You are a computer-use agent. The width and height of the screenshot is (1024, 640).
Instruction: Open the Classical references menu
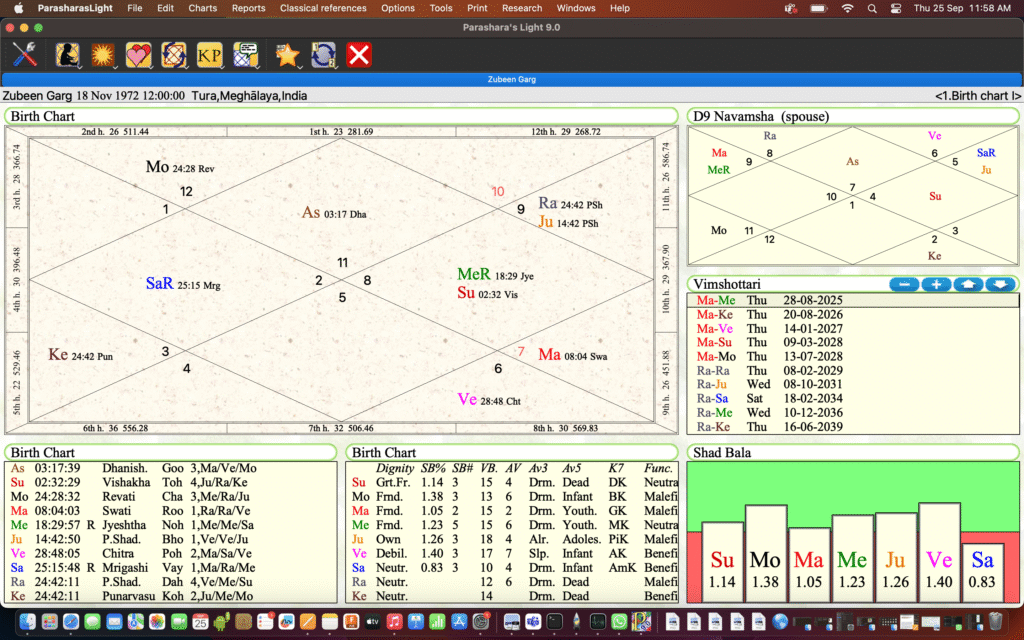tap(323, 8)
